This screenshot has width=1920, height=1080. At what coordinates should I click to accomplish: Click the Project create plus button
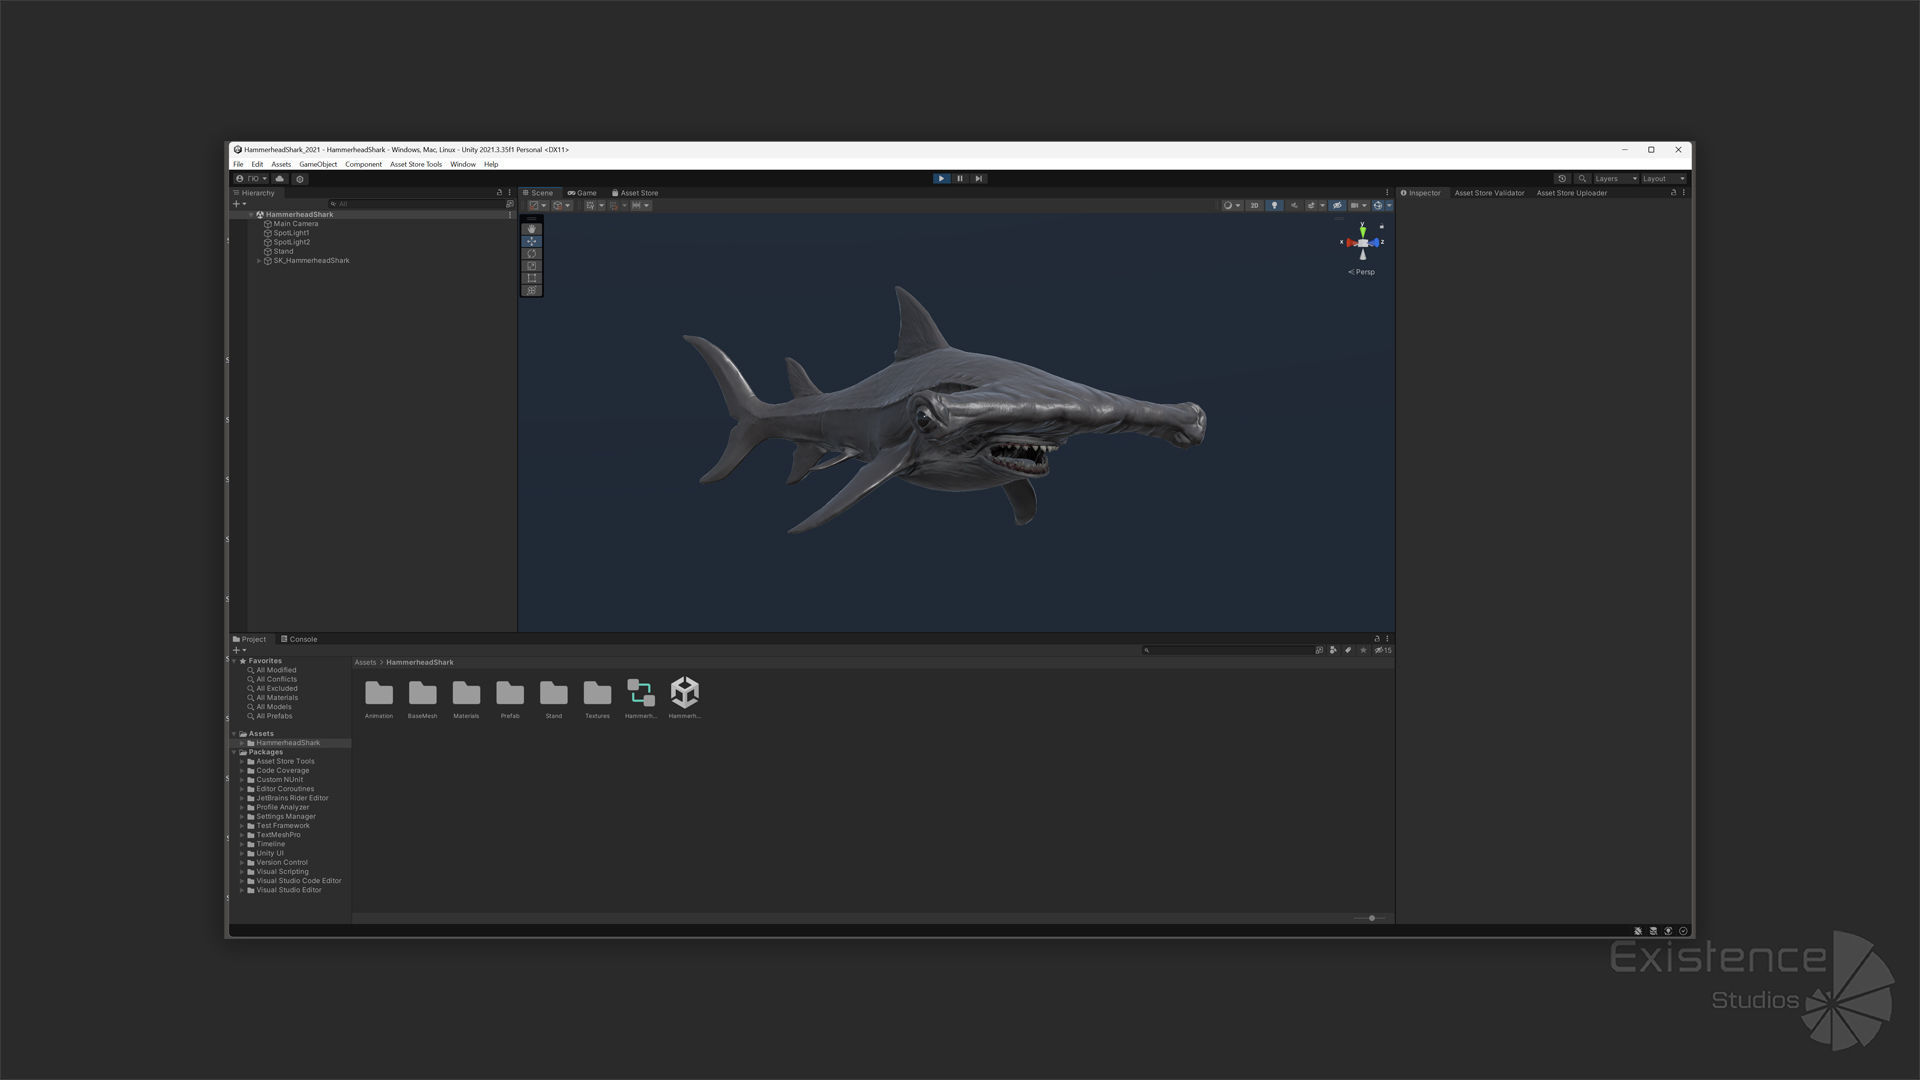(239, 650)
